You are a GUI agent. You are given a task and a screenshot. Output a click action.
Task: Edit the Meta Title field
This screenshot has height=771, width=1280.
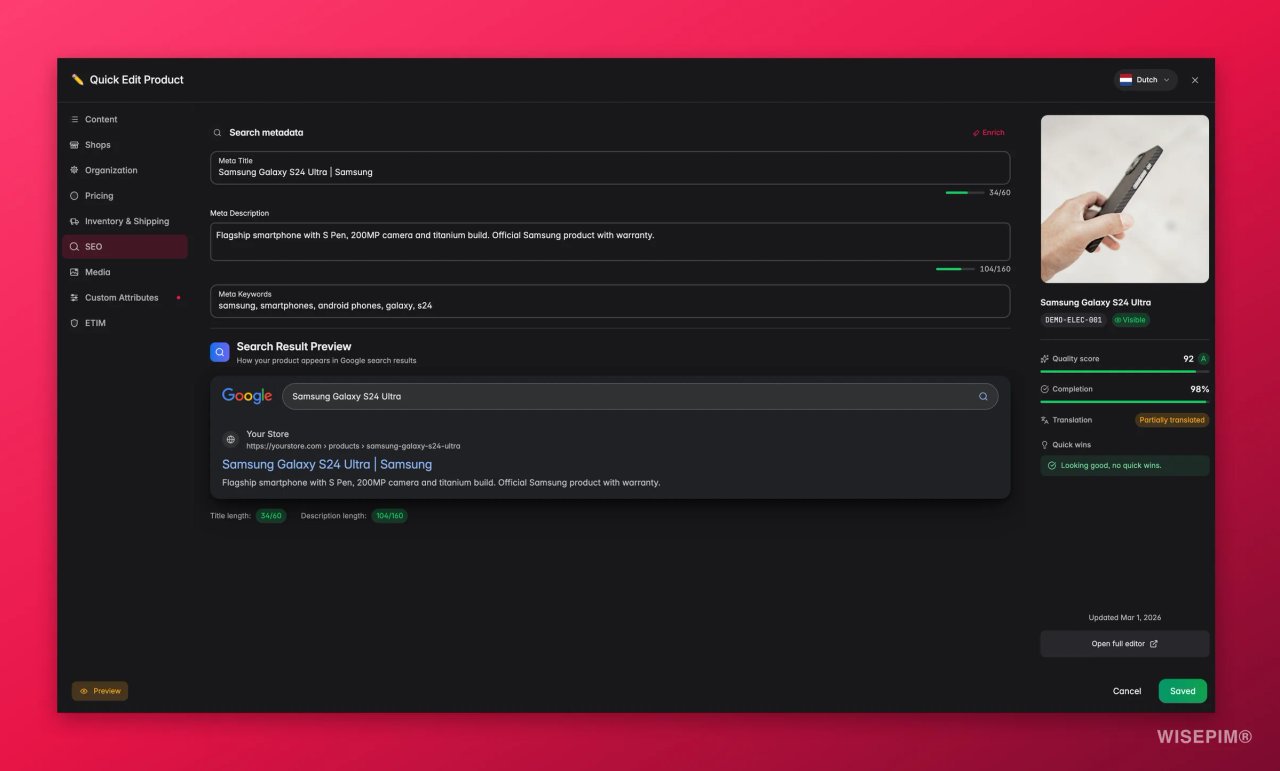click(x=610, y=168)
